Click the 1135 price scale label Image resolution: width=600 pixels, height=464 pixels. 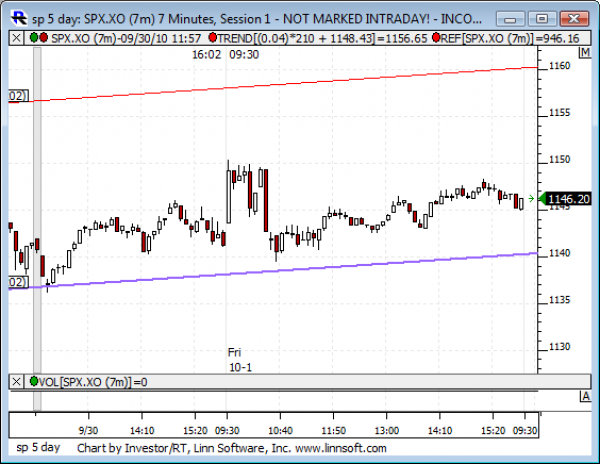(559, 300)
